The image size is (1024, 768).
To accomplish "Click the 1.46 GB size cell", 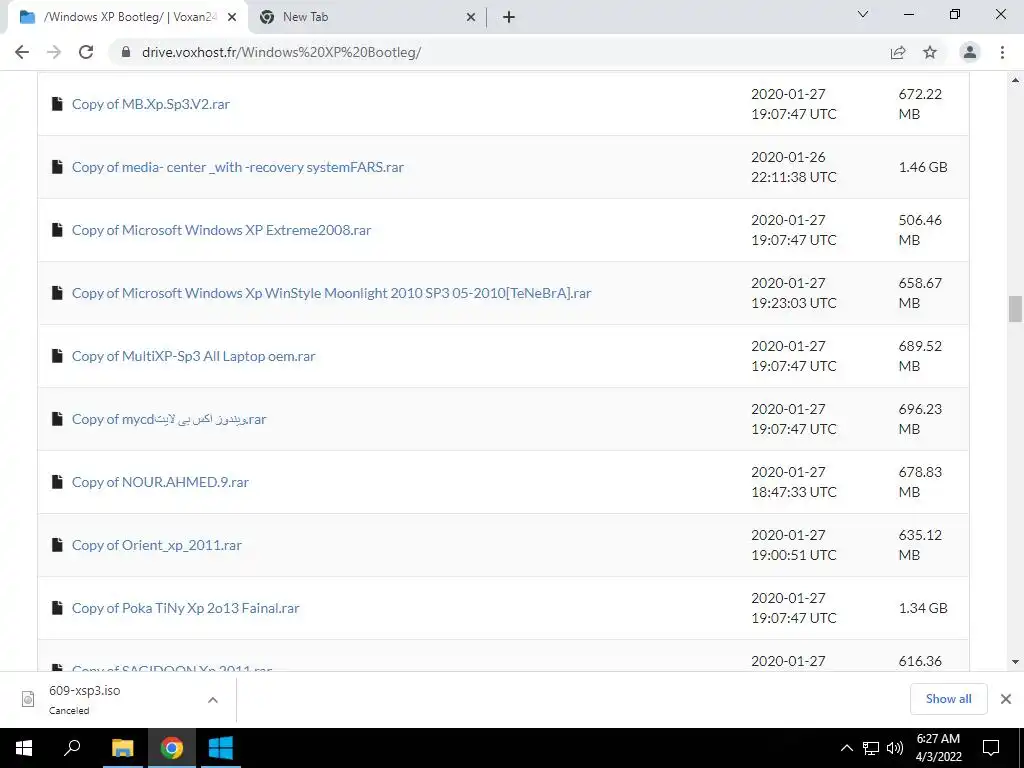I will [x=923, y=167].
